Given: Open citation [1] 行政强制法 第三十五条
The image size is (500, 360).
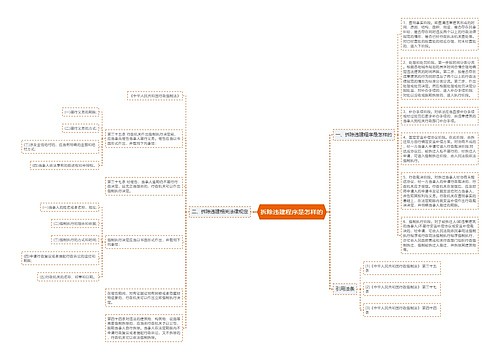Looking at the screenshot, I should pos(402,268).
